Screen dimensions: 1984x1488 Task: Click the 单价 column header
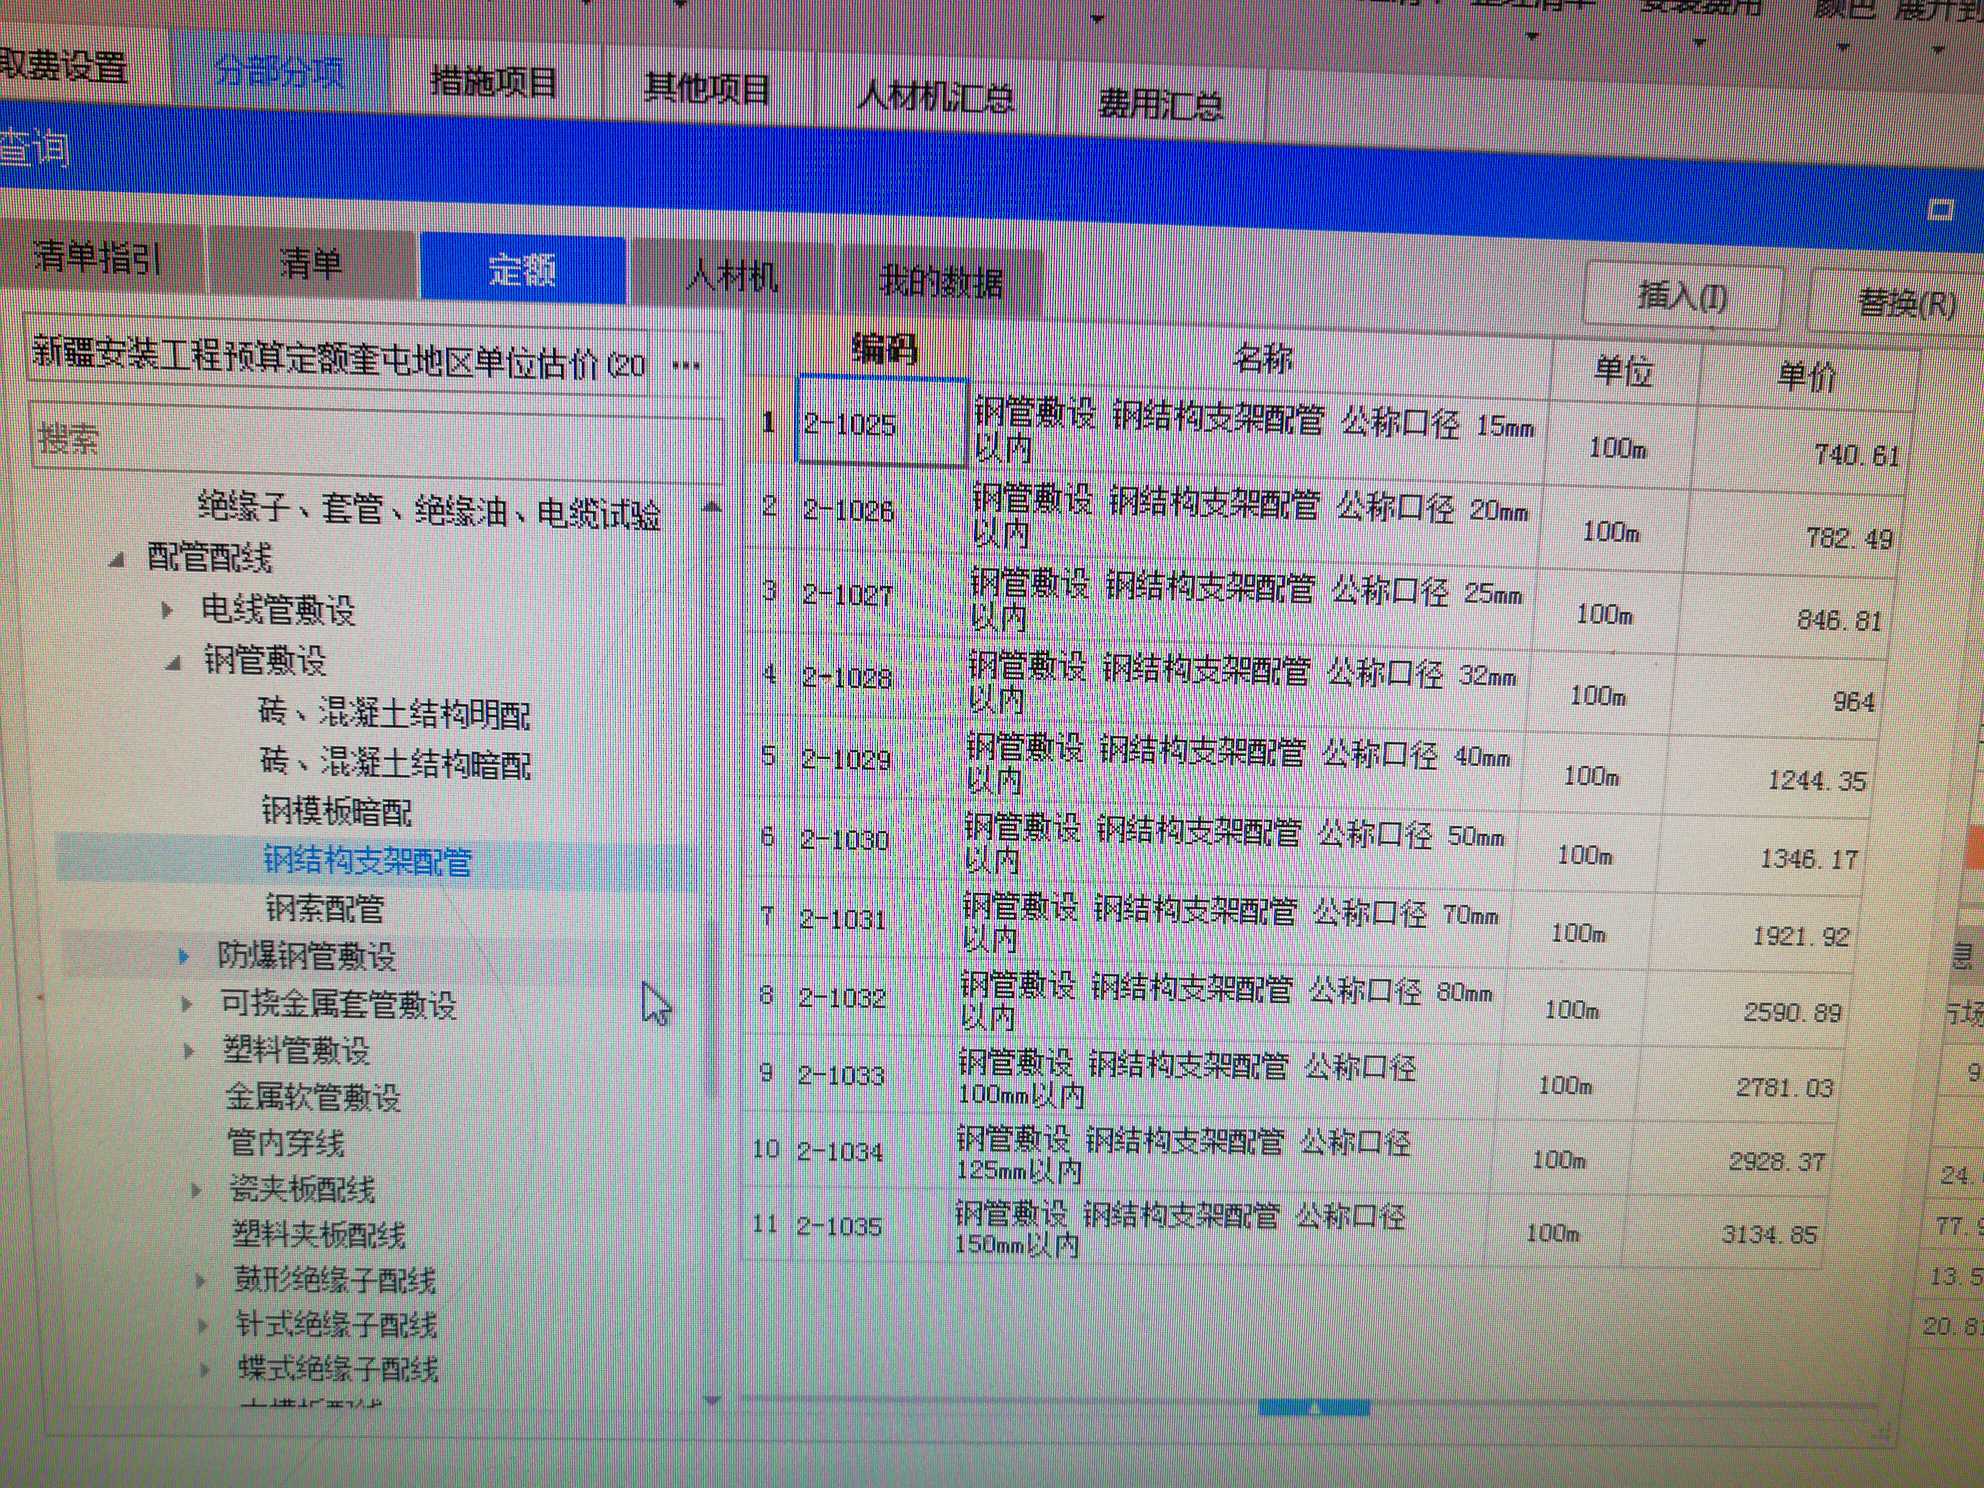pos(1806,375)
